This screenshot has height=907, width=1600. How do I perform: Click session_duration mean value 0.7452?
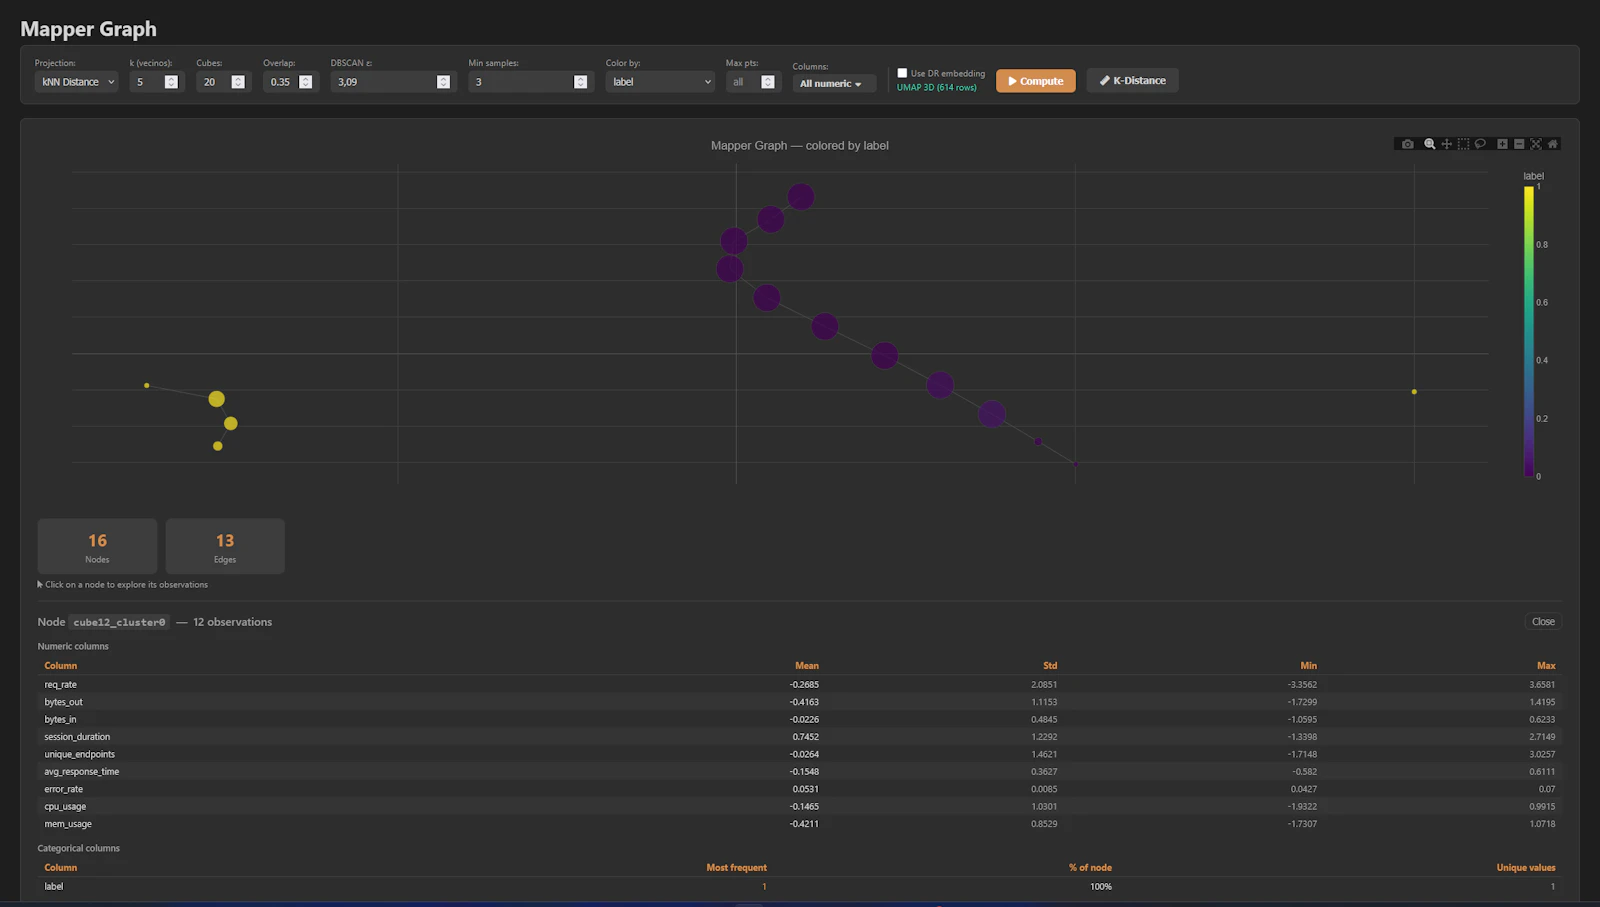pyautogui.click(x=806, y=737)
